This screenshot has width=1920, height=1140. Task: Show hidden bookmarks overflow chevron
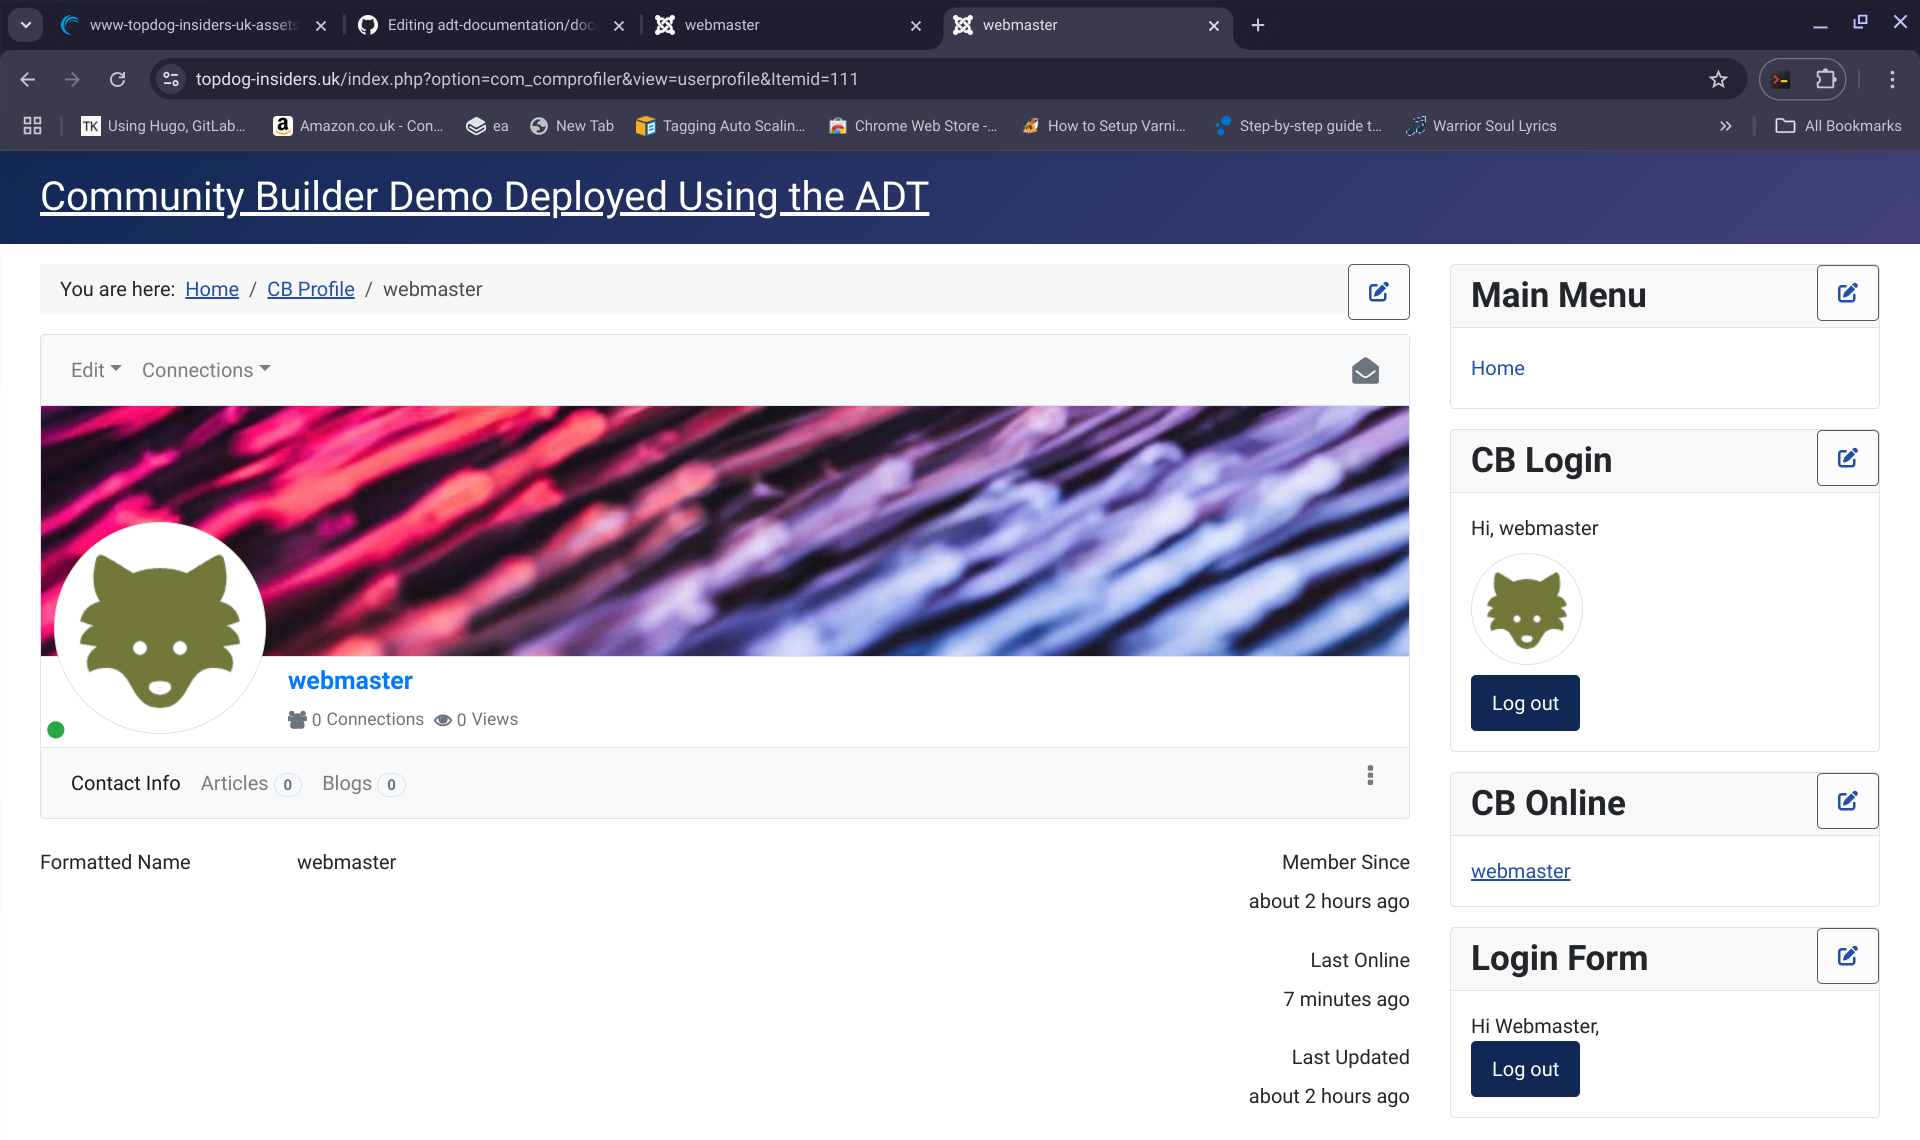1725,126
